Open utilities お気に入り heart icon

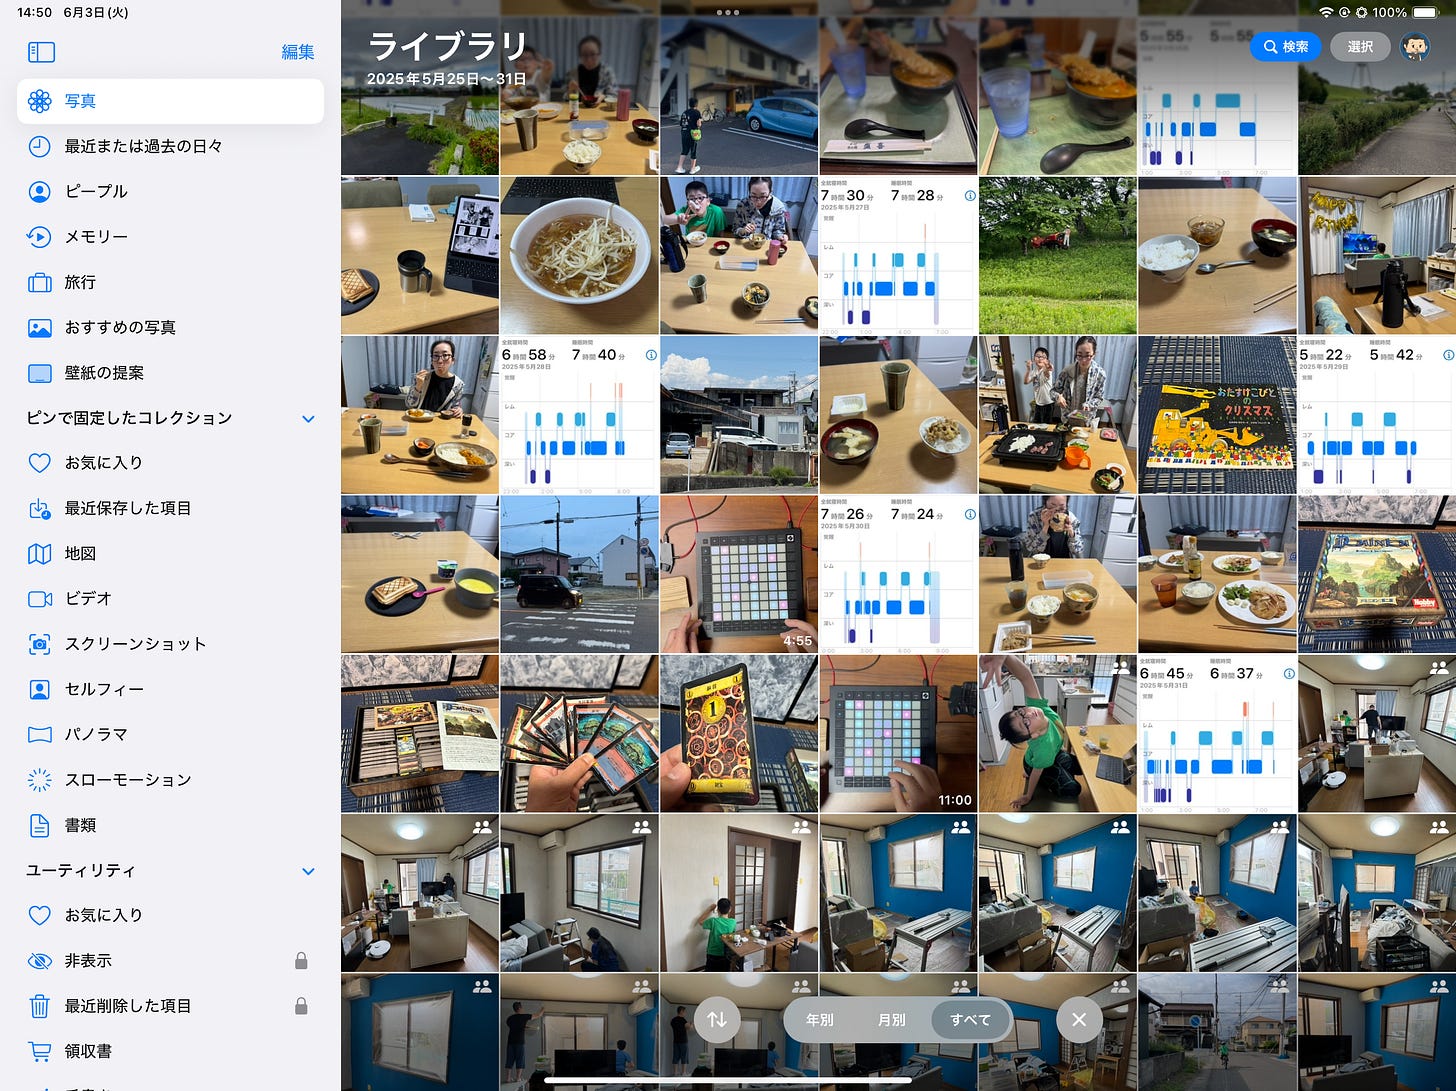[x=39, y=915]
